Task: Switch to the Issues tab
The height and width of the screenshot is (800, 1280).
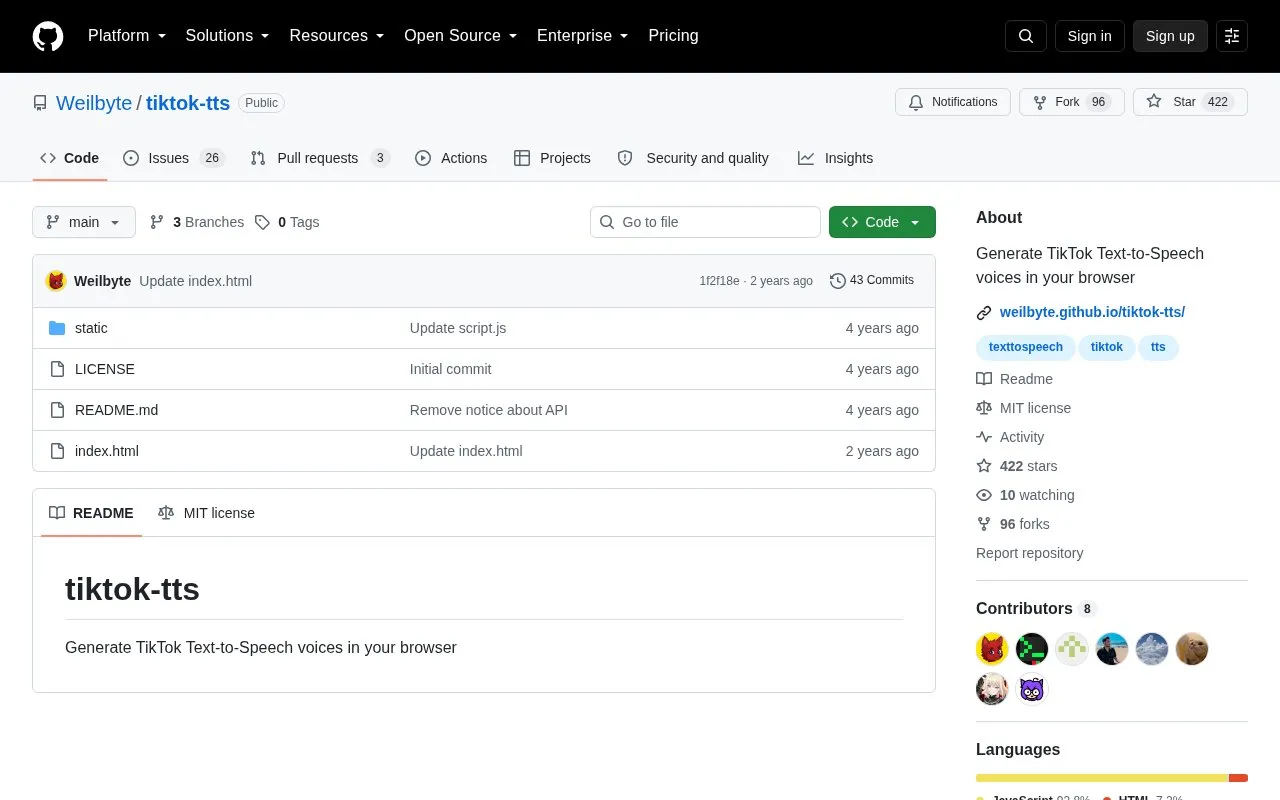Action: pyautogui.click(x=174, y=158)
